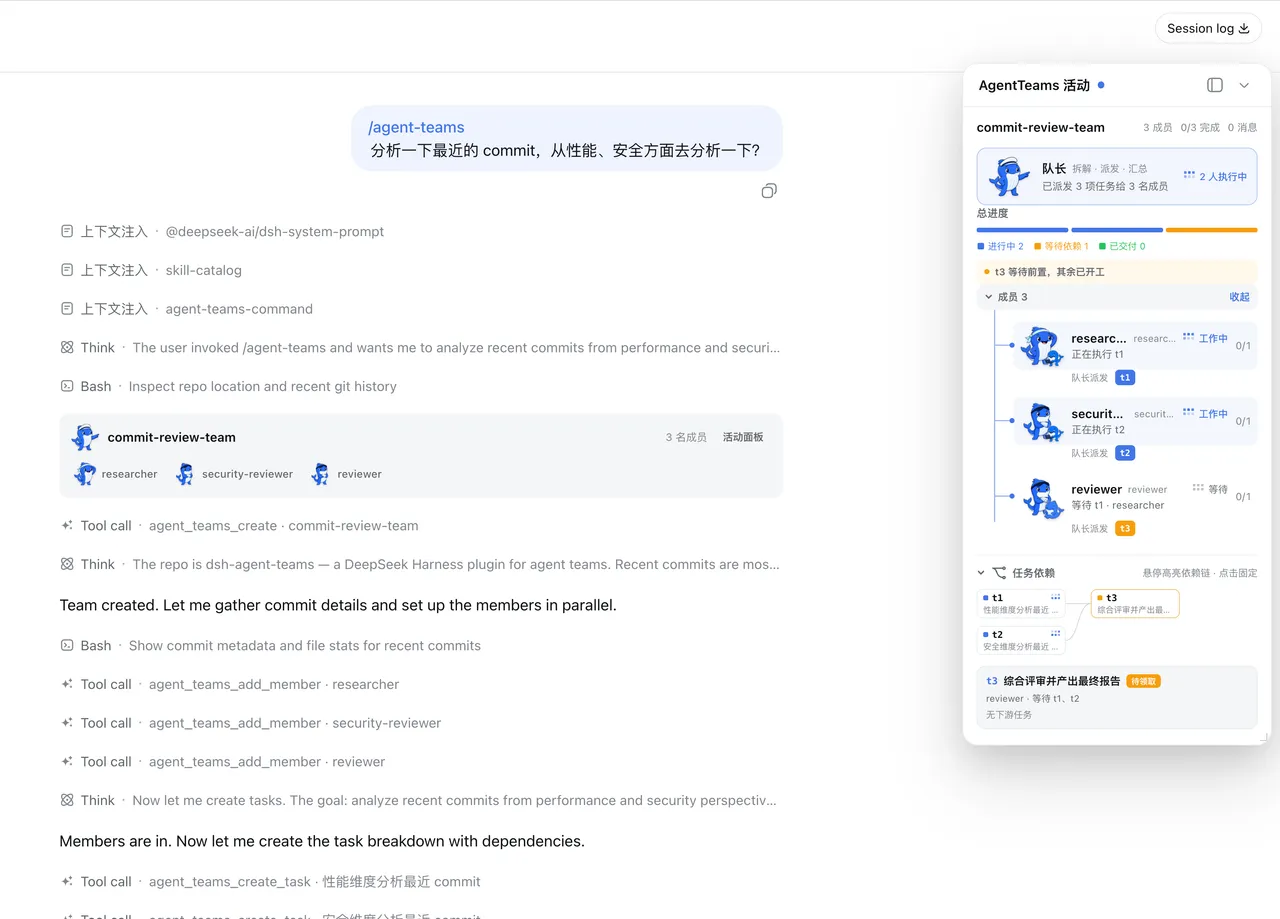Screen dimensions: 1280x919
Task: Click the dots icon on t1 node
Action: 1055,597
